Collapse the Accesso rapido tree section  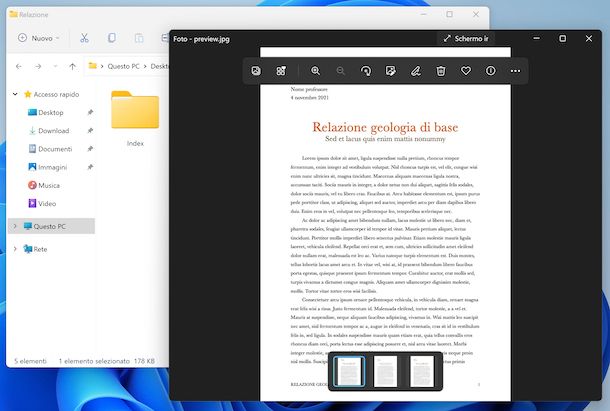(15, 94)
